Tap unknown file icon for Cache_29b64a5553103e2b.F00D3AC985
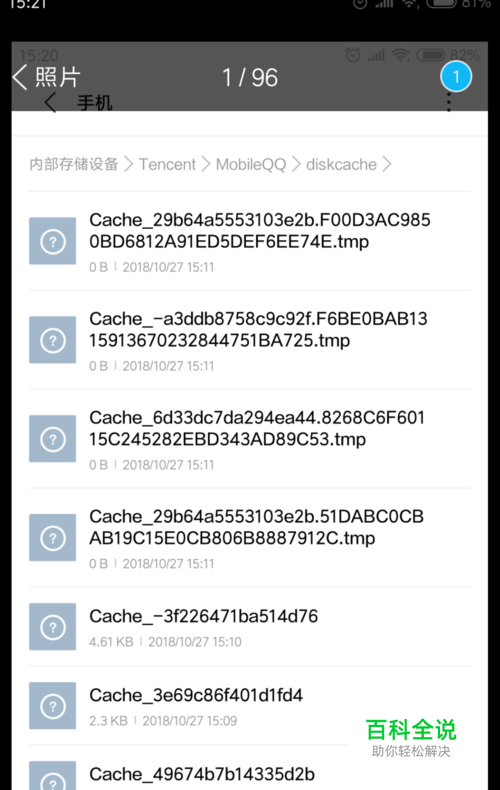 pos(52,241)
